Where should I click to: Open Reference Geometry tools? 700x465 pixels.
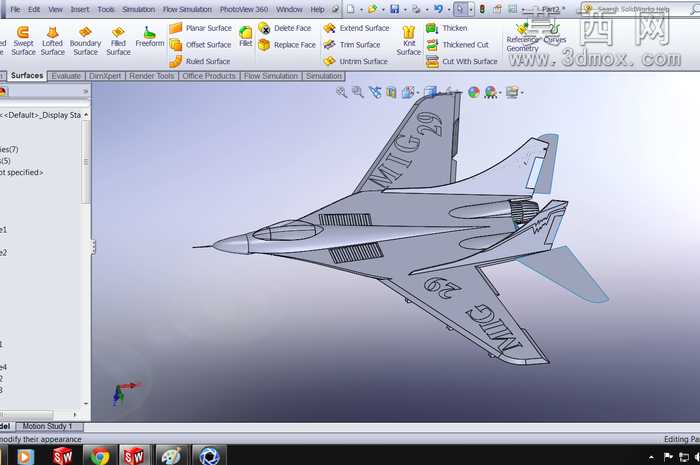click(522, 38)
